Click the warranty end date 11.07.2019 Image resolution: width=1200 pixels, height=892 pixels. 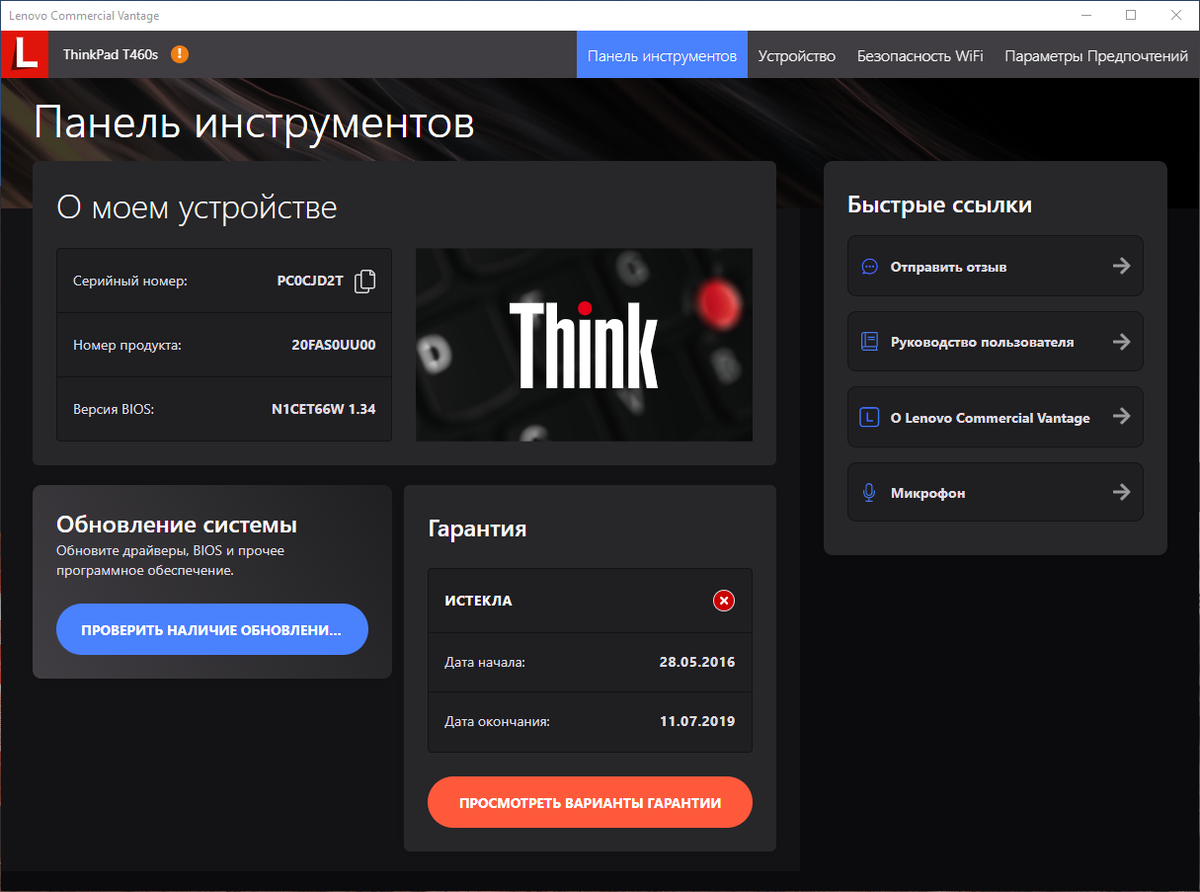[x=697, y=721]
